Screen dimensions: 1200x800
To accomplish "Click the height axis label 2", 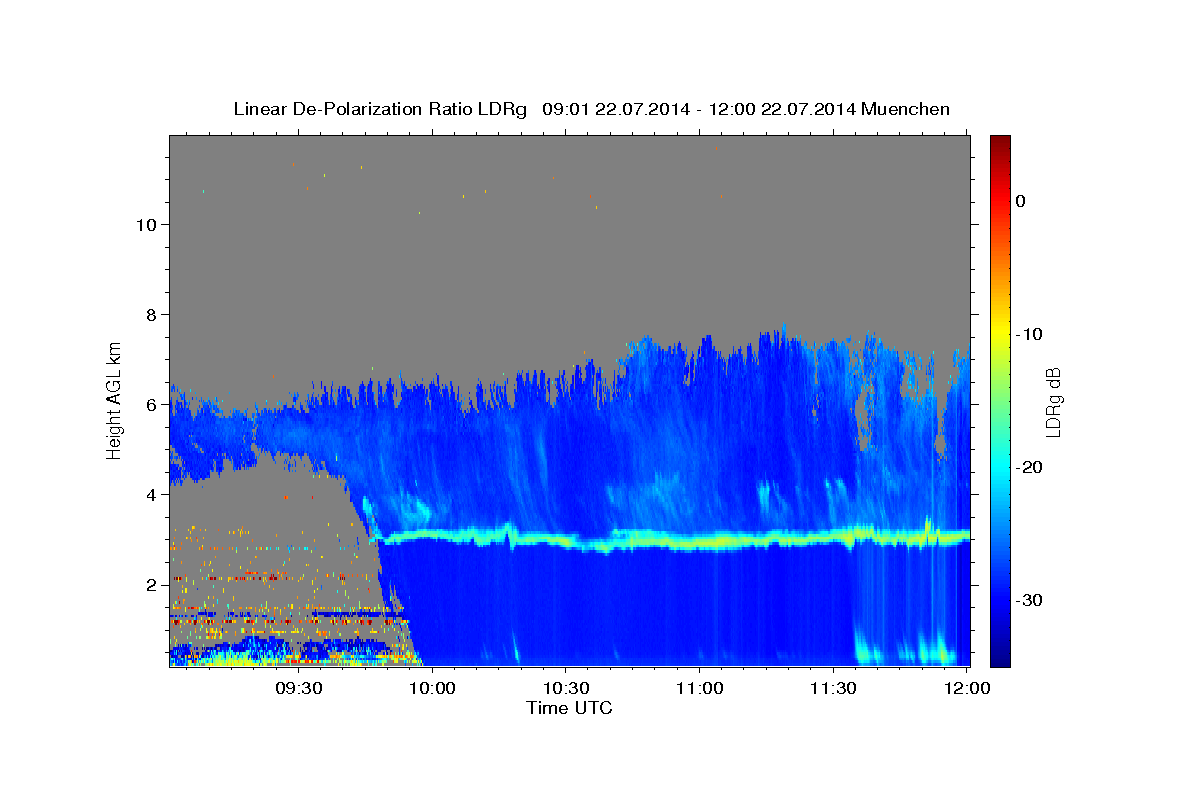I will 150,585.
